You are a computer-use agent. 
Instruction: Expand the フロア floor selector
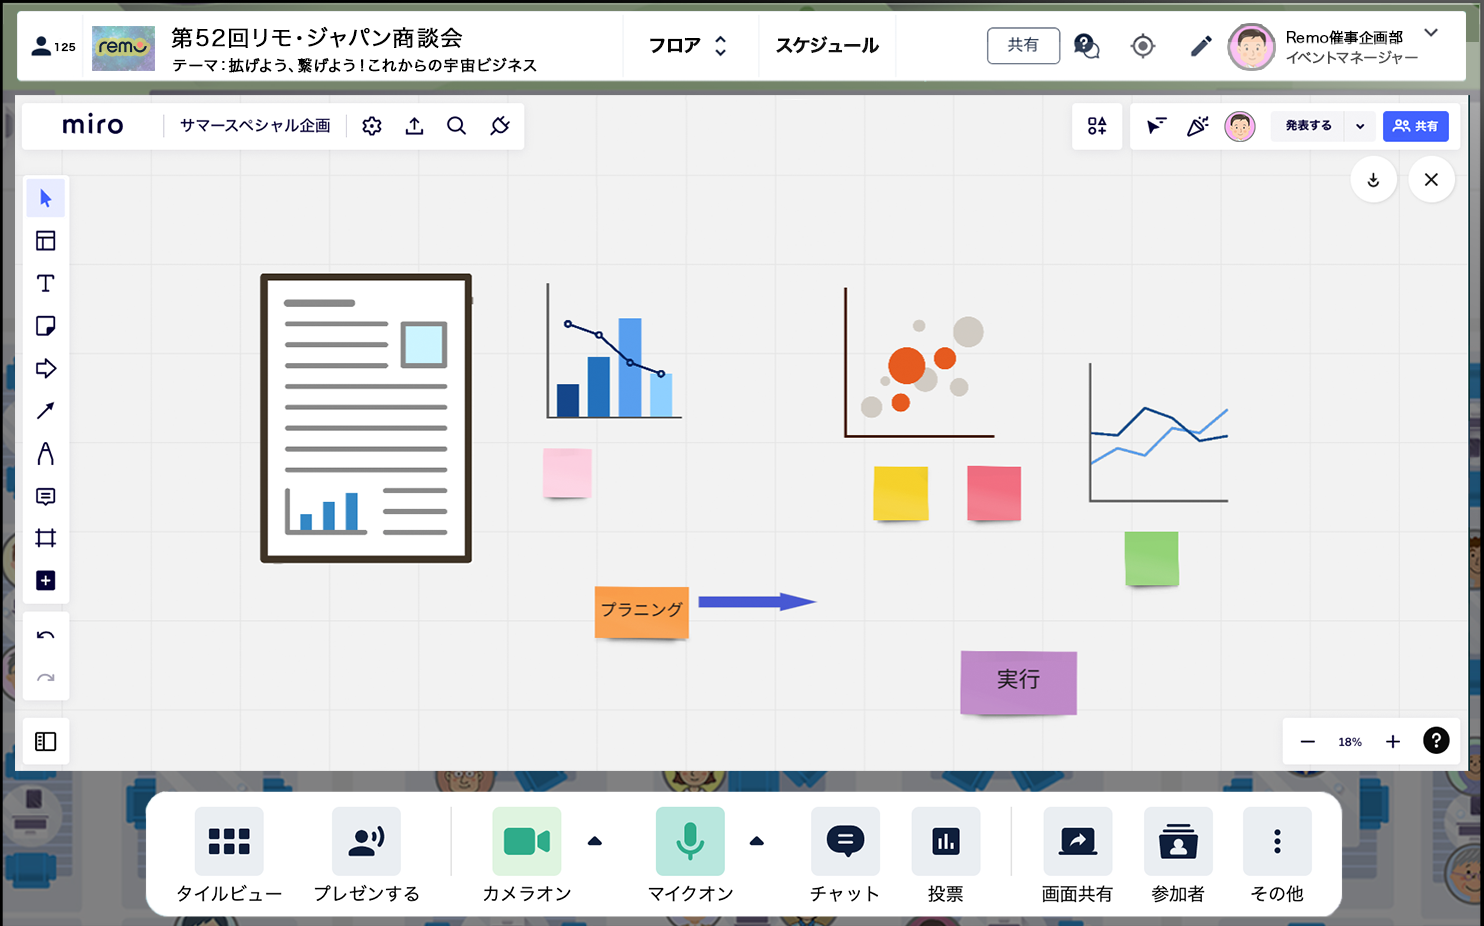click(688, 46)
